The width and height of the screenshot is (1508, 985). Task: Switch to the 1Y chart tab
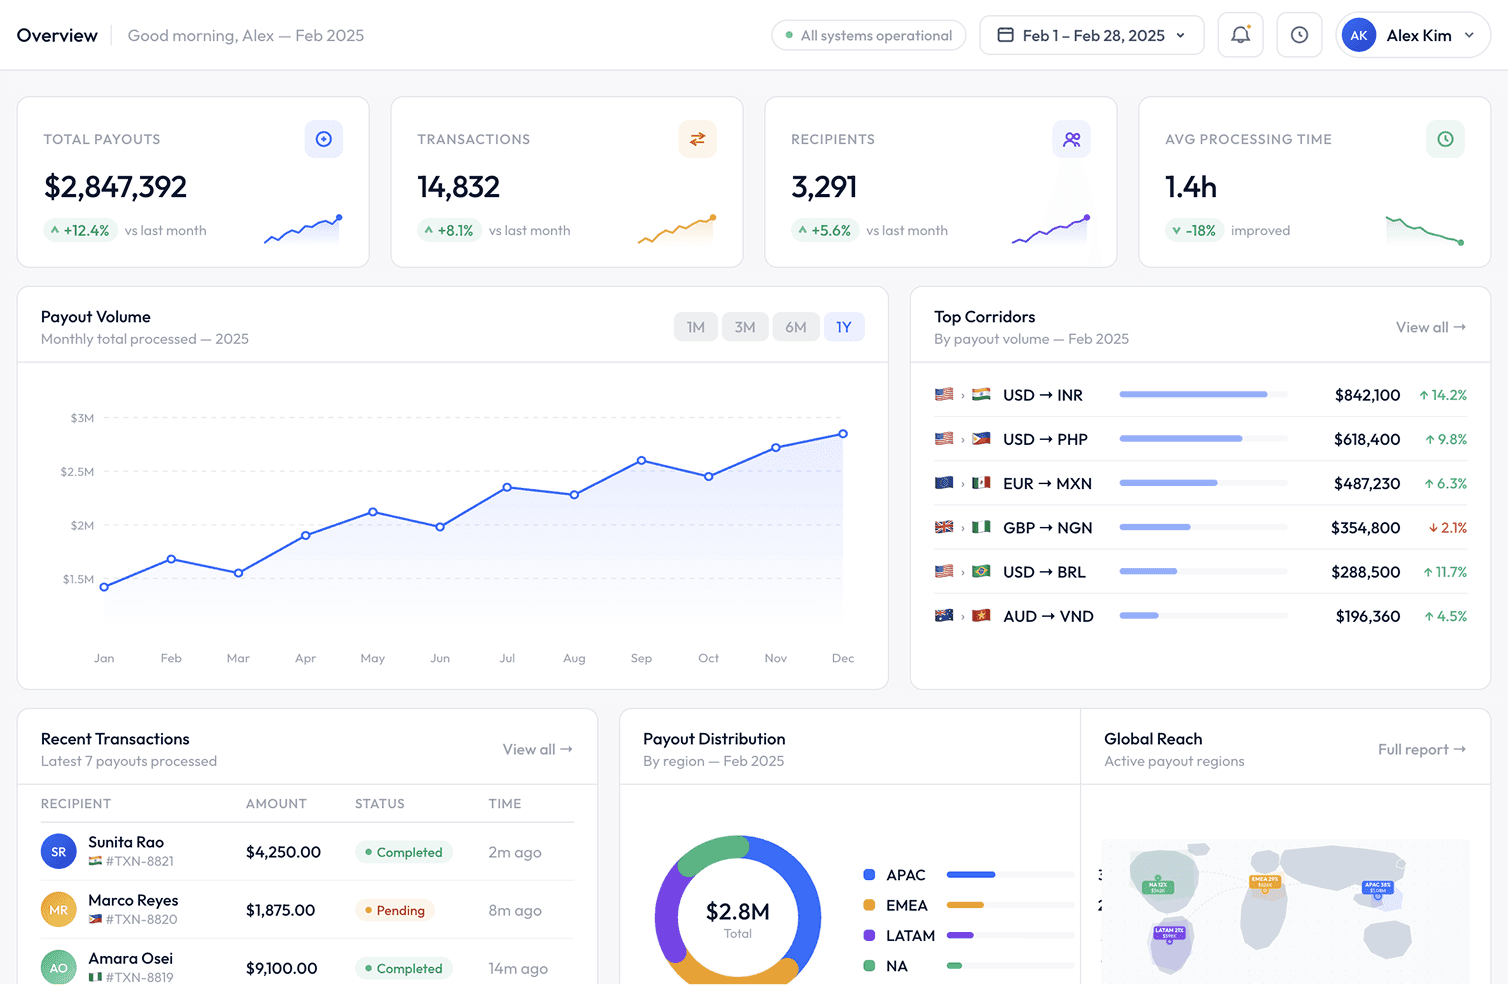click(844, 326)
